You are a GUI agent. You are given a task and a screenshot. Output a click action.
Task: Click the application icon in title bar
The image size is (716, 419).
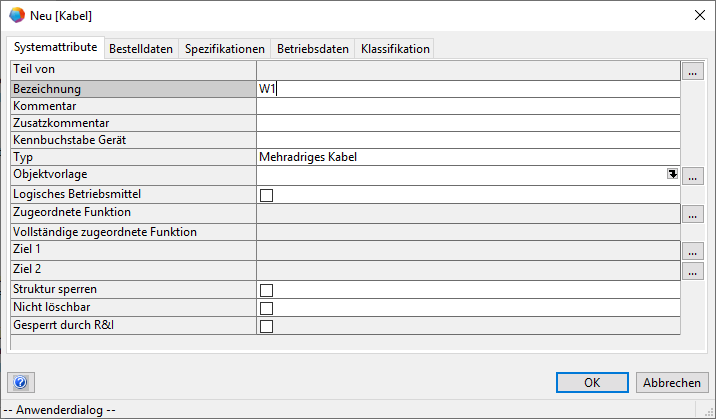[x=15, y=14]
